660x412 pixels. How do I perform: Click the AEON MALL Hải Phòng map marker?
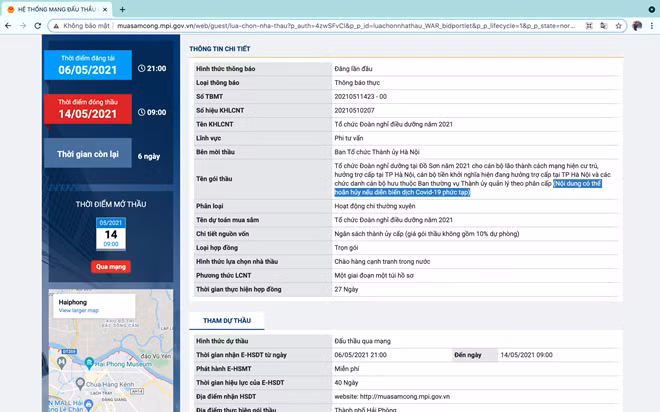[88, 404]
